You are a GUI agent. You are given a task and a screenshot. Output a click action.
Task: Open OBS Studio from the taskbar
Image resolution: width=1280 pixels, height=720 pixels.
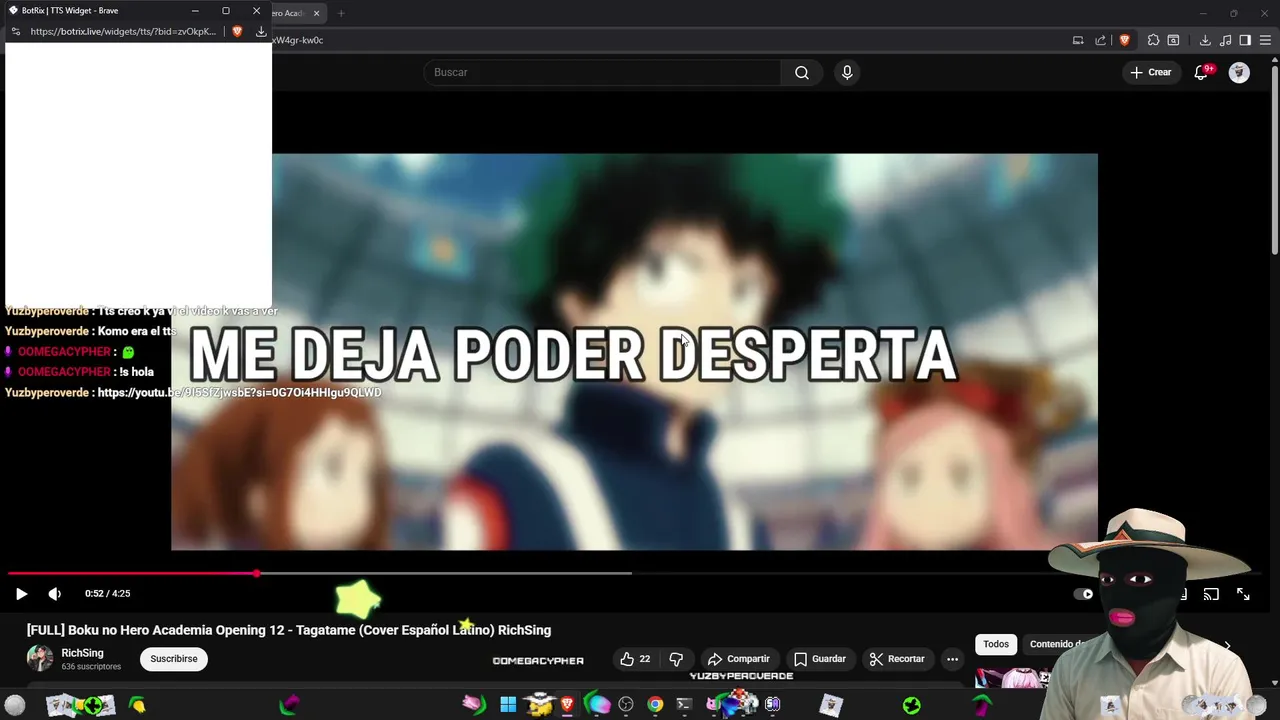click(626, 705)
